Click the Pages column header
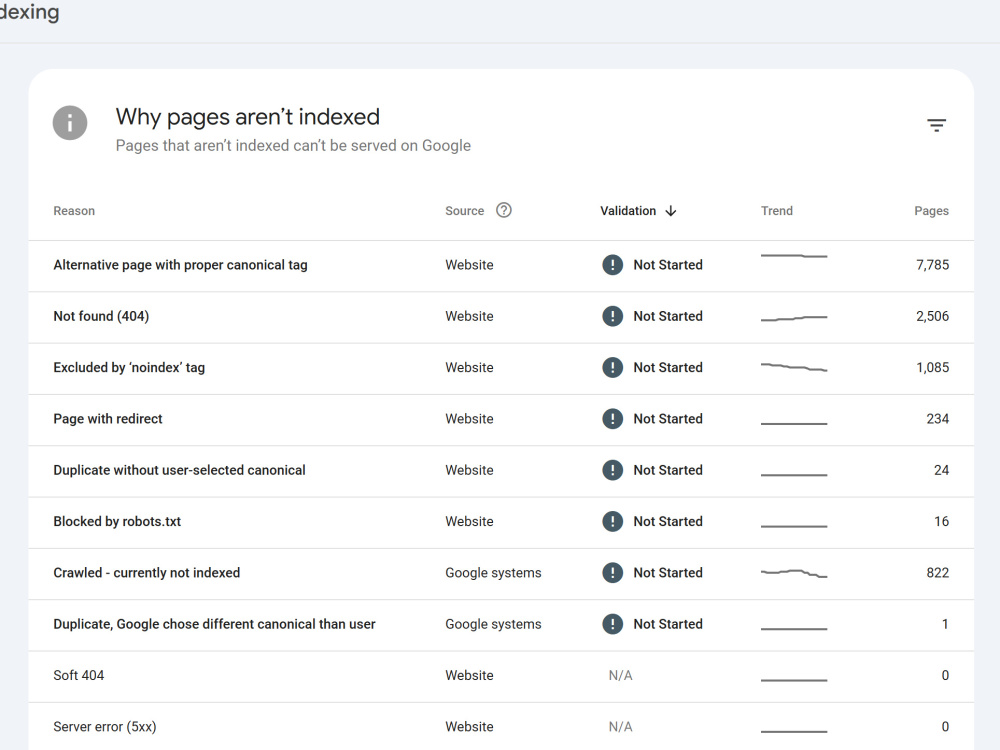 coord(931,210)
